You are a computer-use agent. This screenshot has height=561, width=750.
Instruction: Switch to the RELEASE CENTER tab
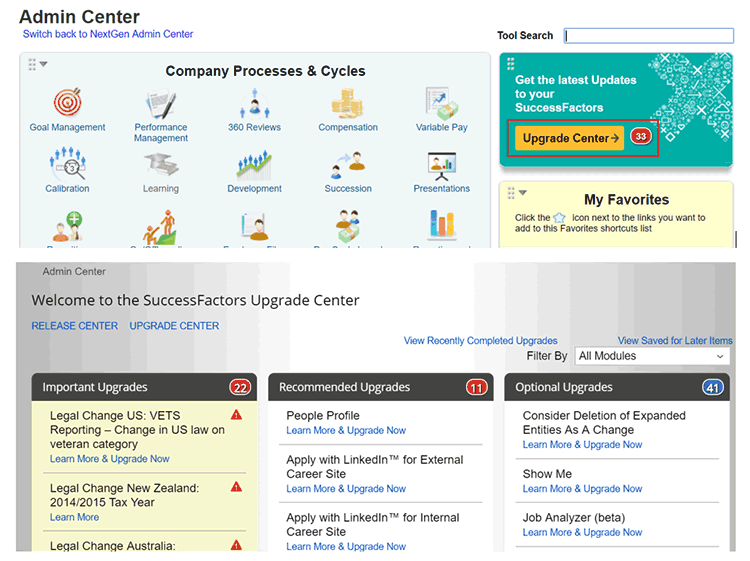click(74, 326)
